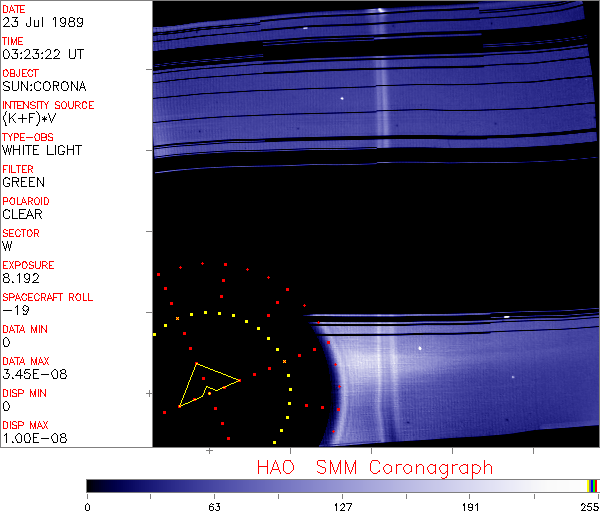Click the DATA MAX value 3.45E-08

pos(32,374)
